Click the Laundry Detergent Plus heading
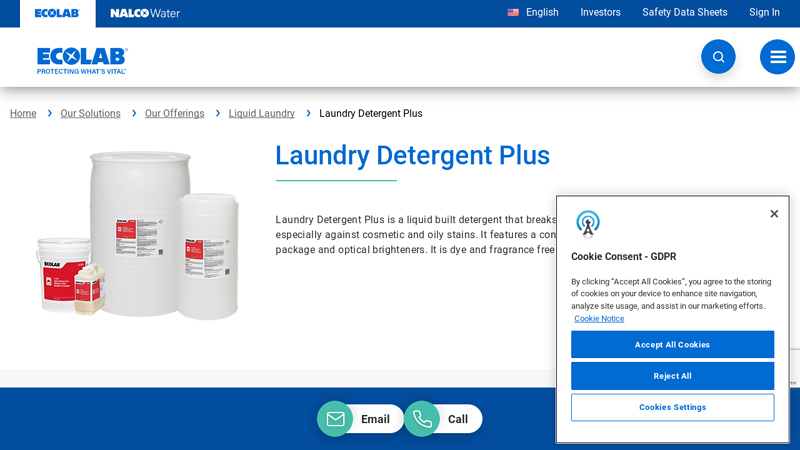 click(x=412, y=156)
